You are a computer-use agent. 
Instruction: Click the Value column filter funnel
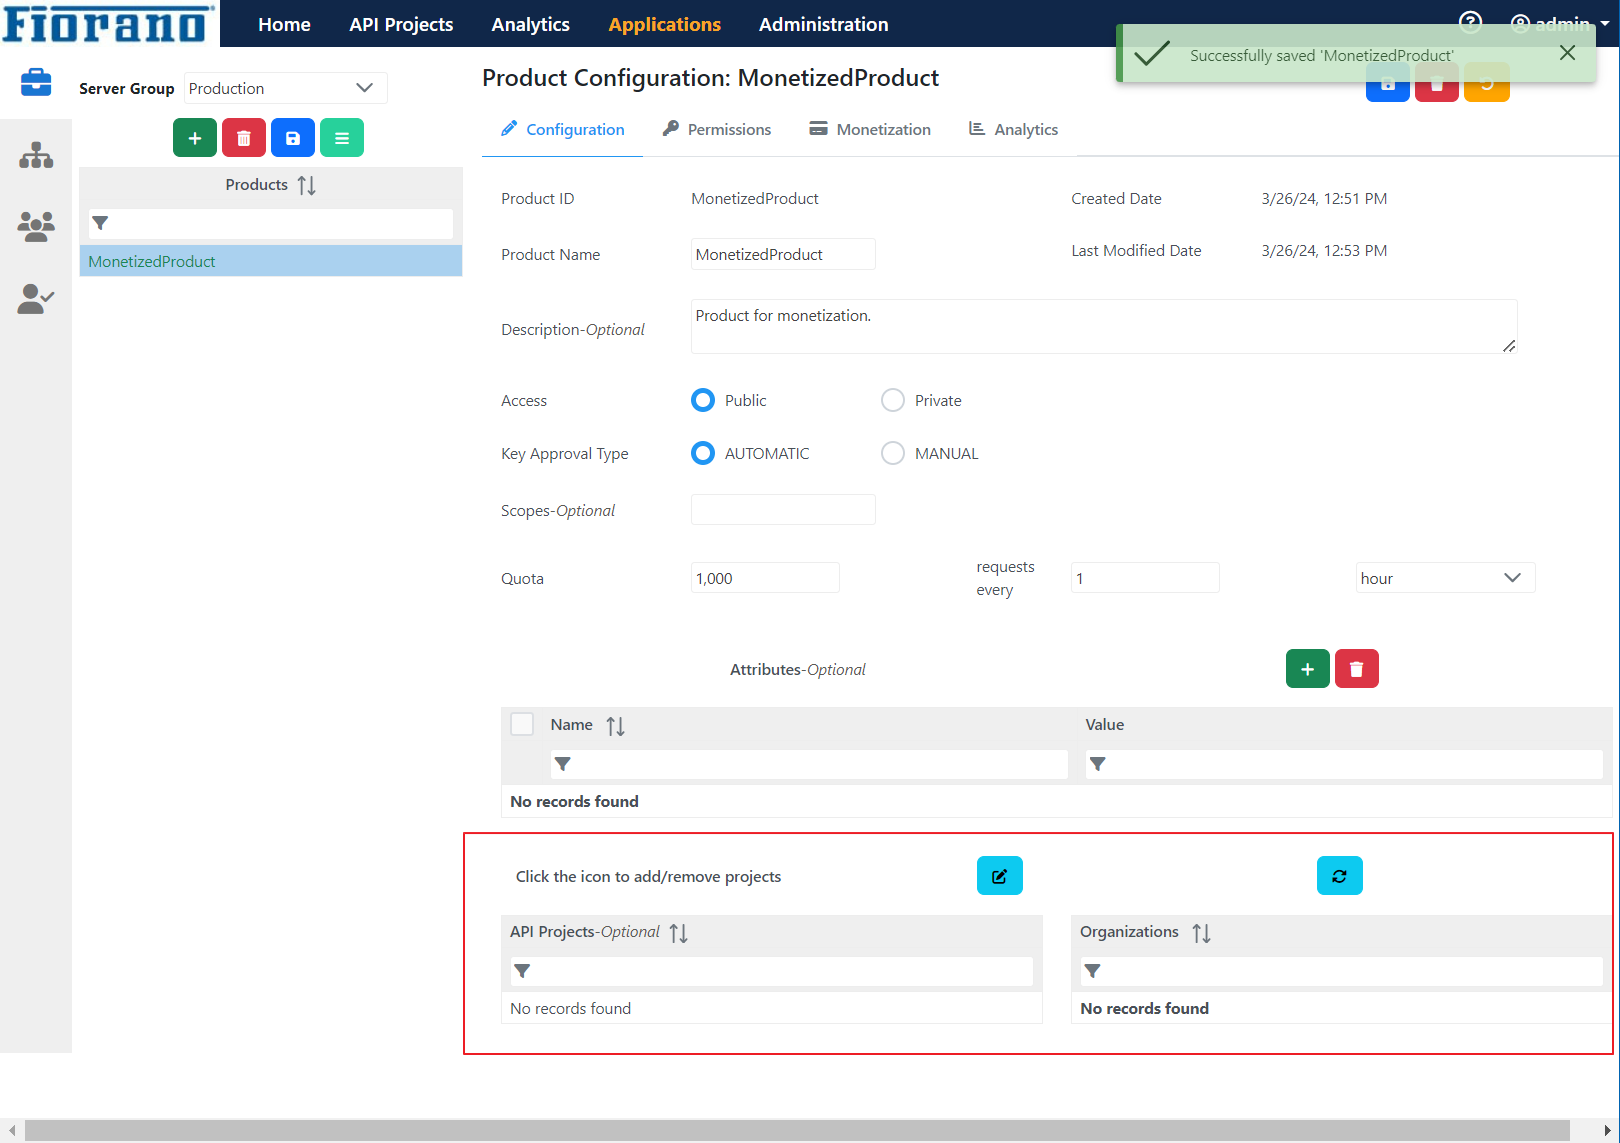(1098, 764)
